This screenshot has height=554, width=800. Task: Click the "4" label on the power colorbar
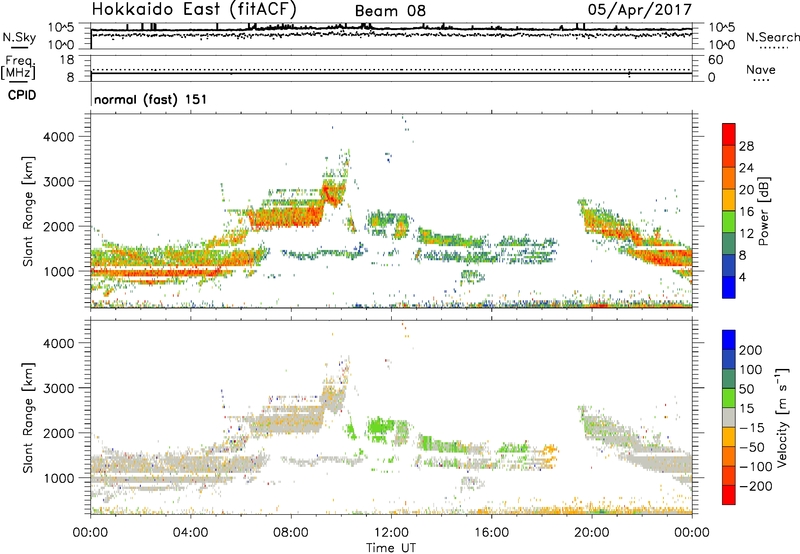pos(742,277)
